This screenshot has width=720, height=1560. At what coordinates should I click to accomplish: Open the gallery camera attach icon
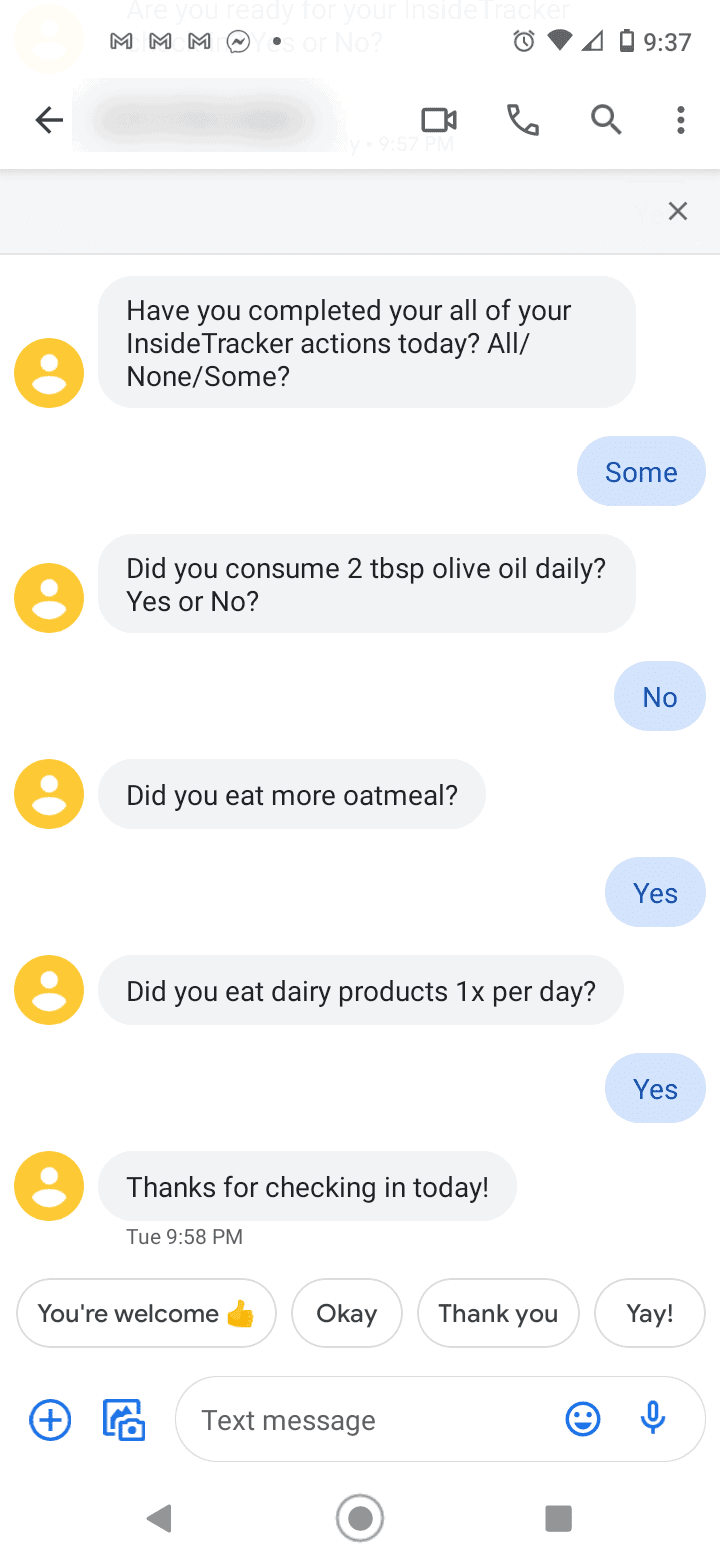[125, 1420]
